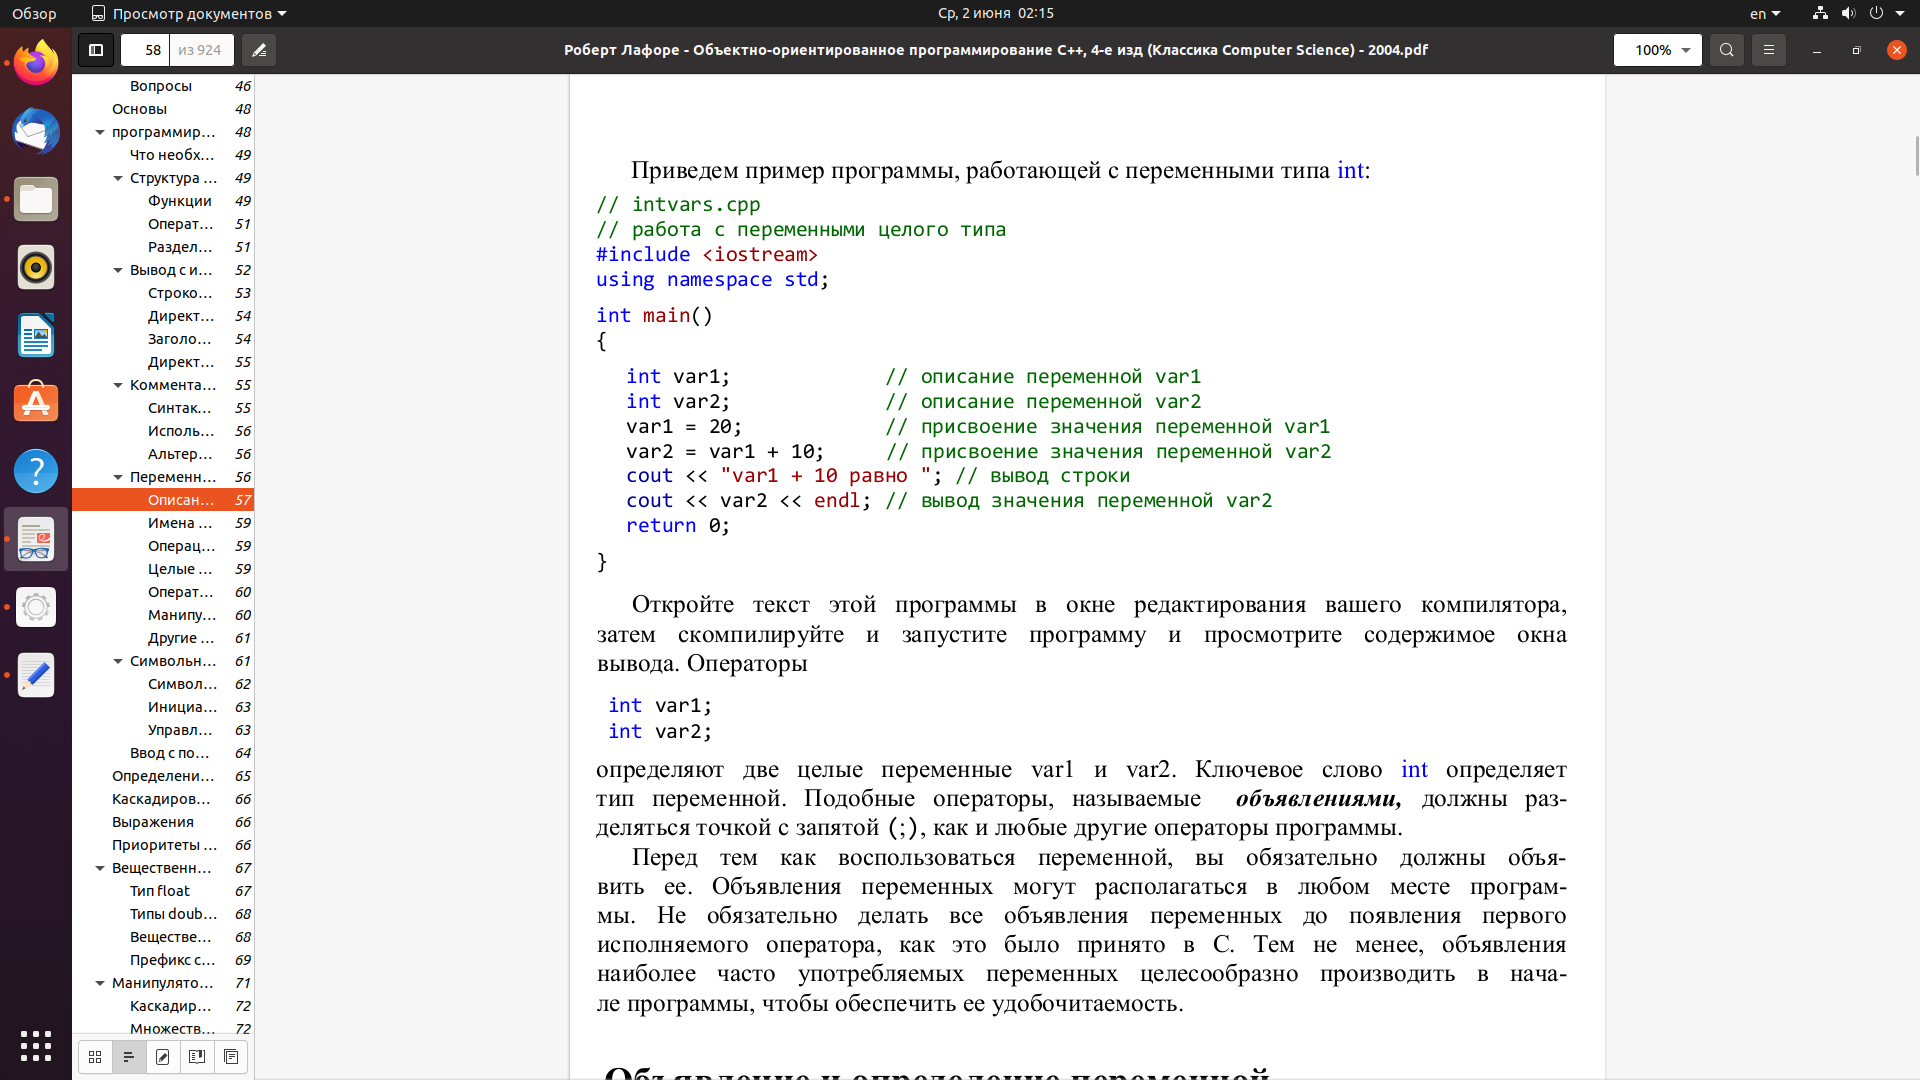Go to 'Другие …' outline entry
The image size is (1920, 1080).
(x=163, y=638)
